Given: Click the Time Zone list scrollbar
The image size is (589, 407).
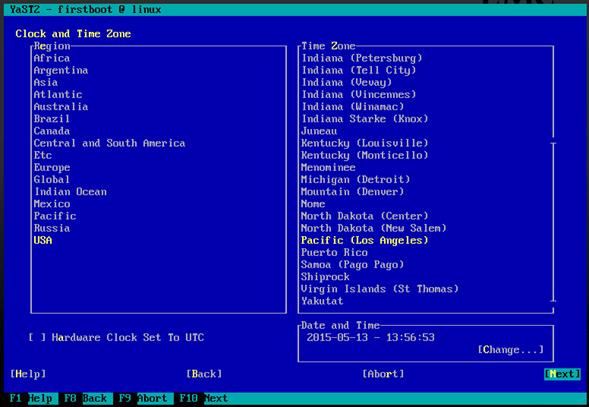Looking at the screenshot, I should click(553, 222).
